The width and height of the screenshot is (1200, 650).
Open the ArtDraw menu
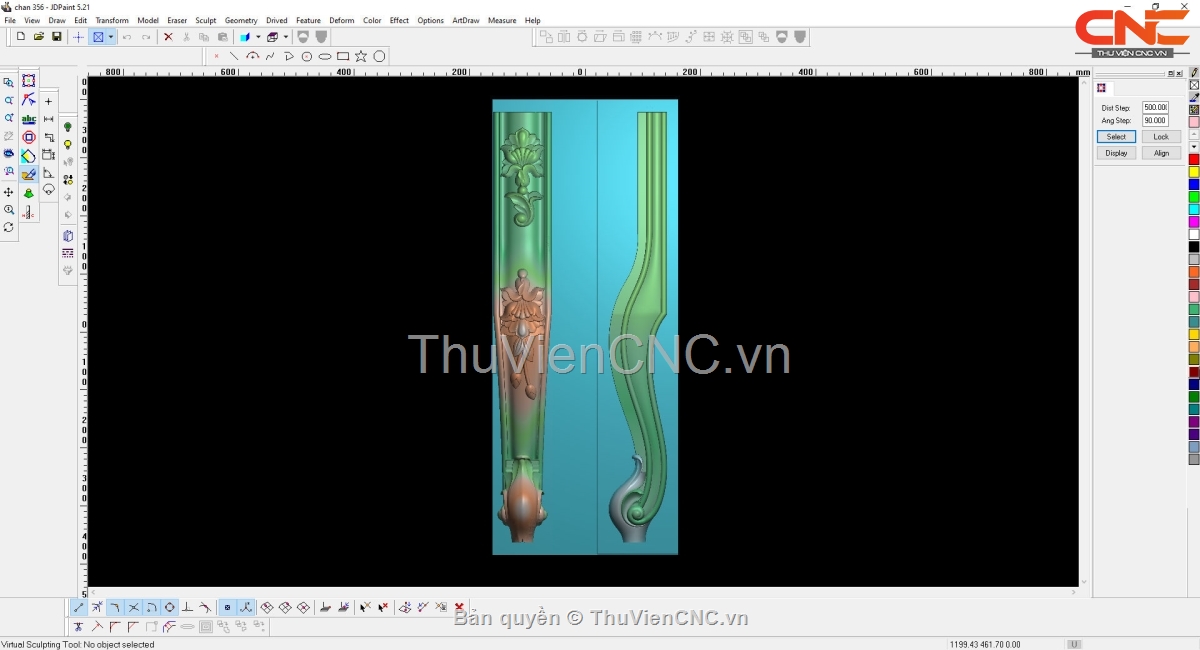point(465,20)
